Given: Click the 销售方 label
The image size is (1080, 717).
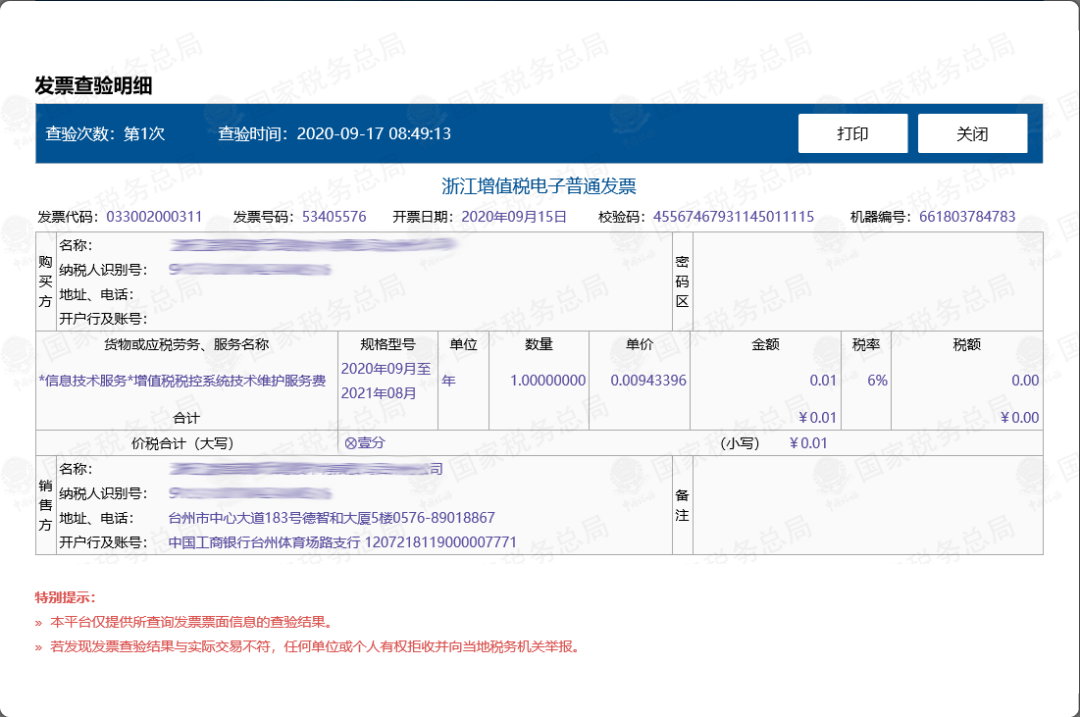Looking at the screenshot, I should 45,505.
